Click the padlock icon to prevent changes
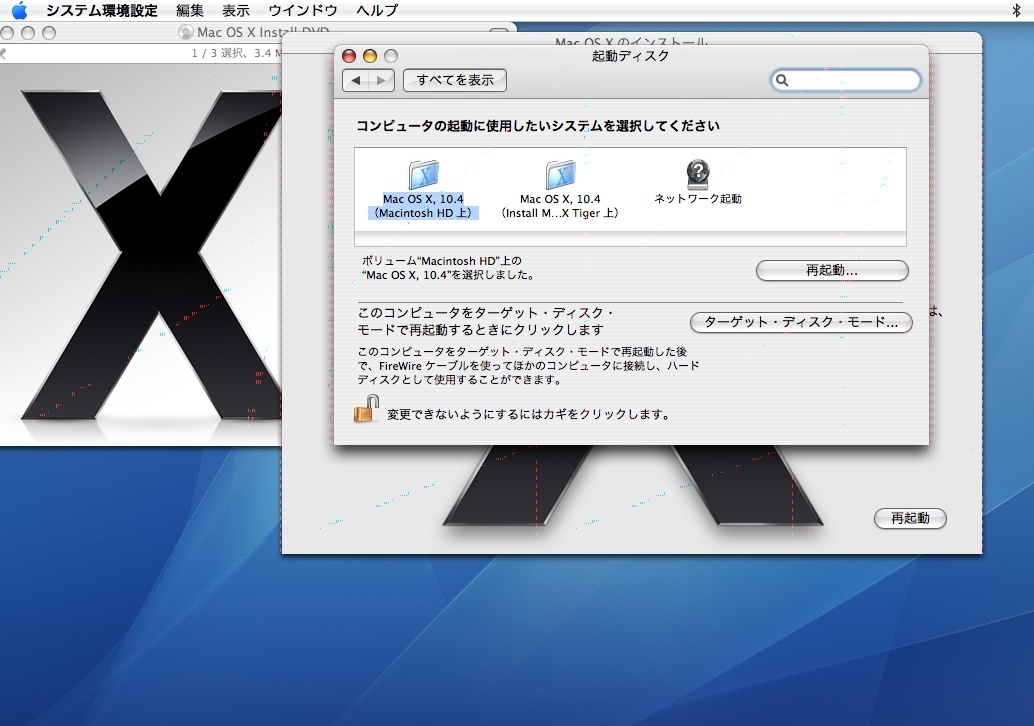The height and width of the screenshot is (726, 1034). [x=367, y=409]
